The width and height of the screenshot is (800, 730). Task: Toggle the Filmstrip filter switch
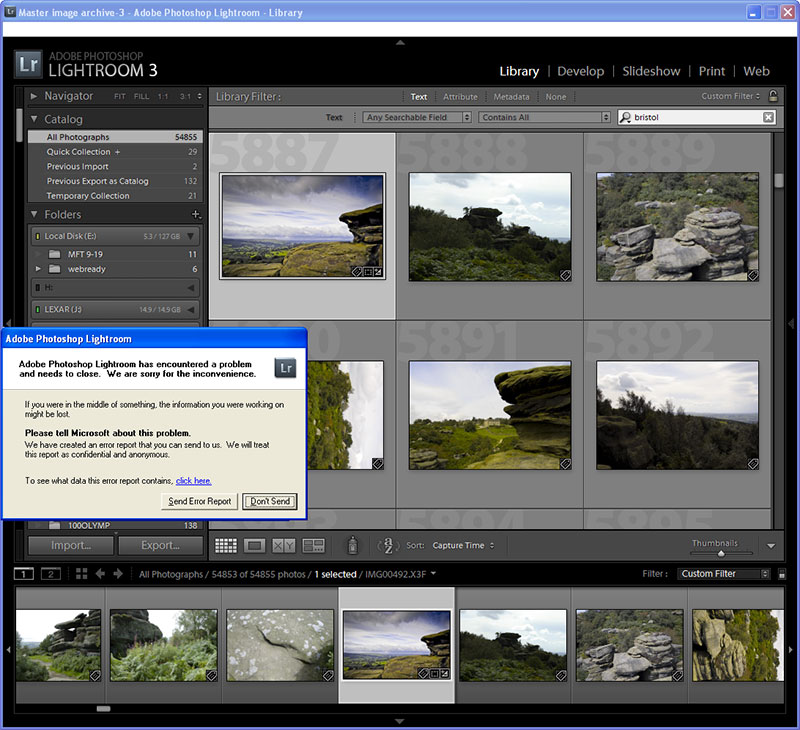[x=781, y=574]
